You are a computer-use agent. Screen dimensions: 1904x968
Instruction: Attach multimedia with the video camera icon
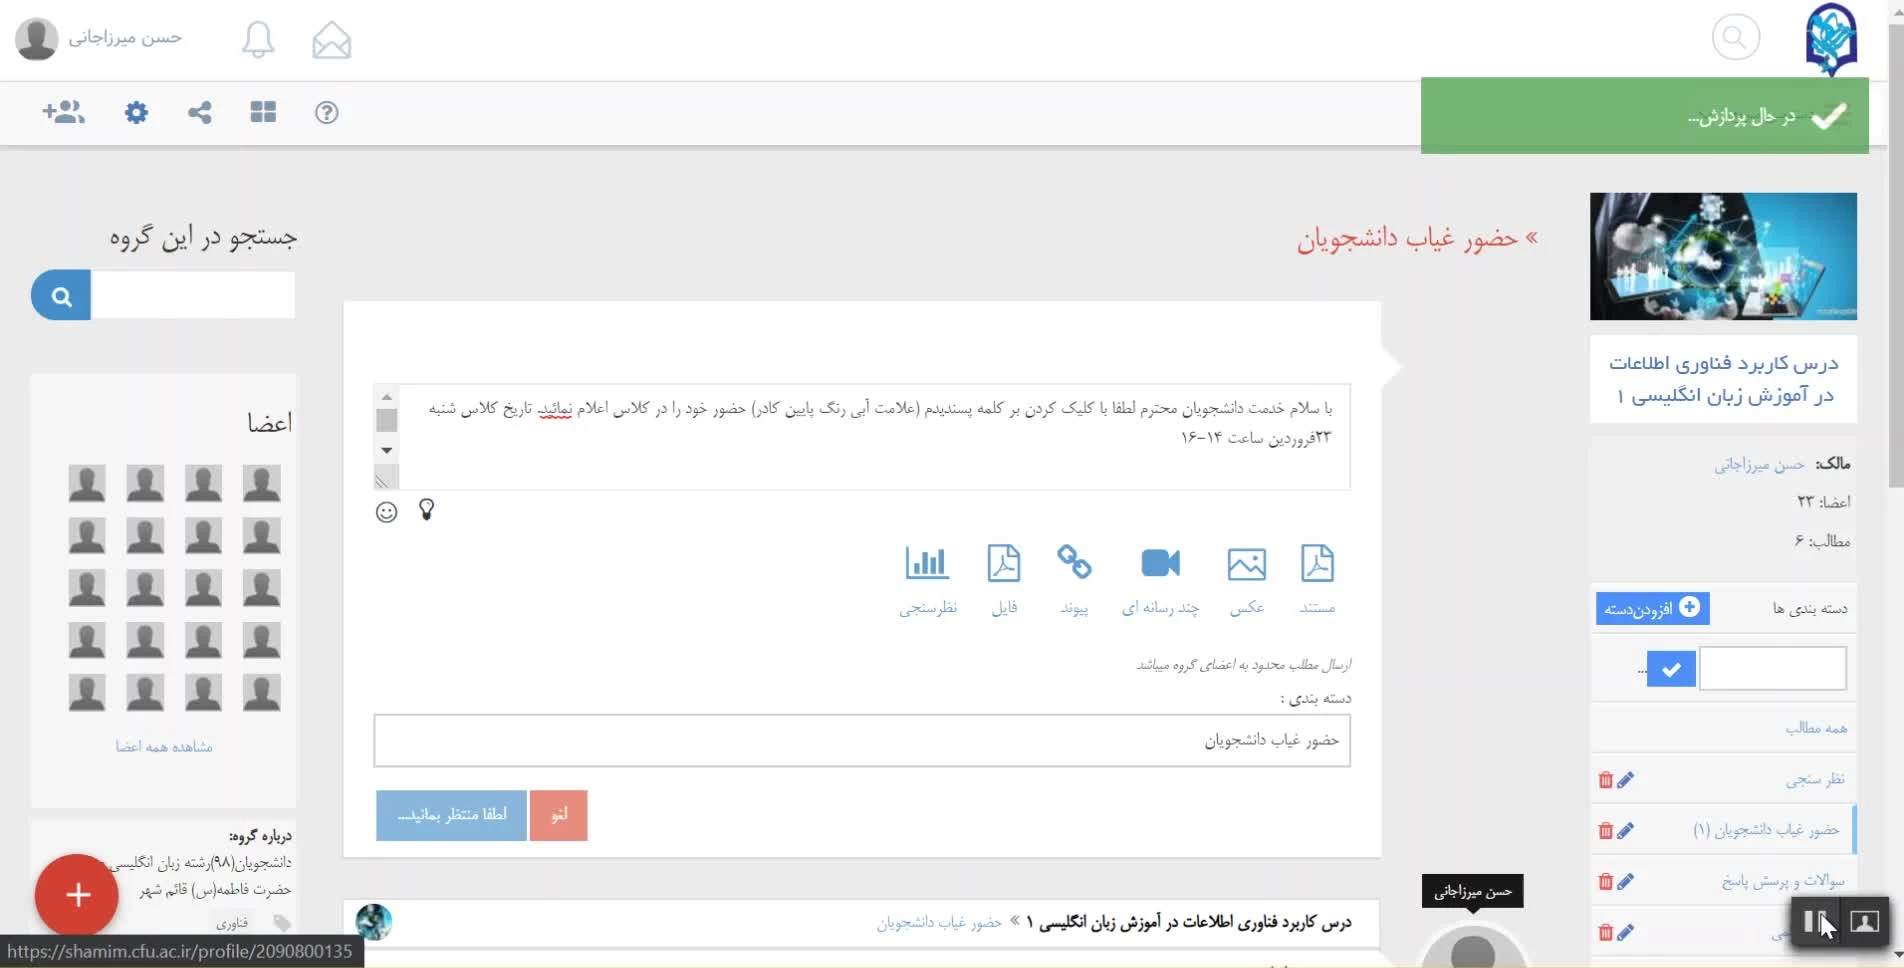pos(1160,578)
